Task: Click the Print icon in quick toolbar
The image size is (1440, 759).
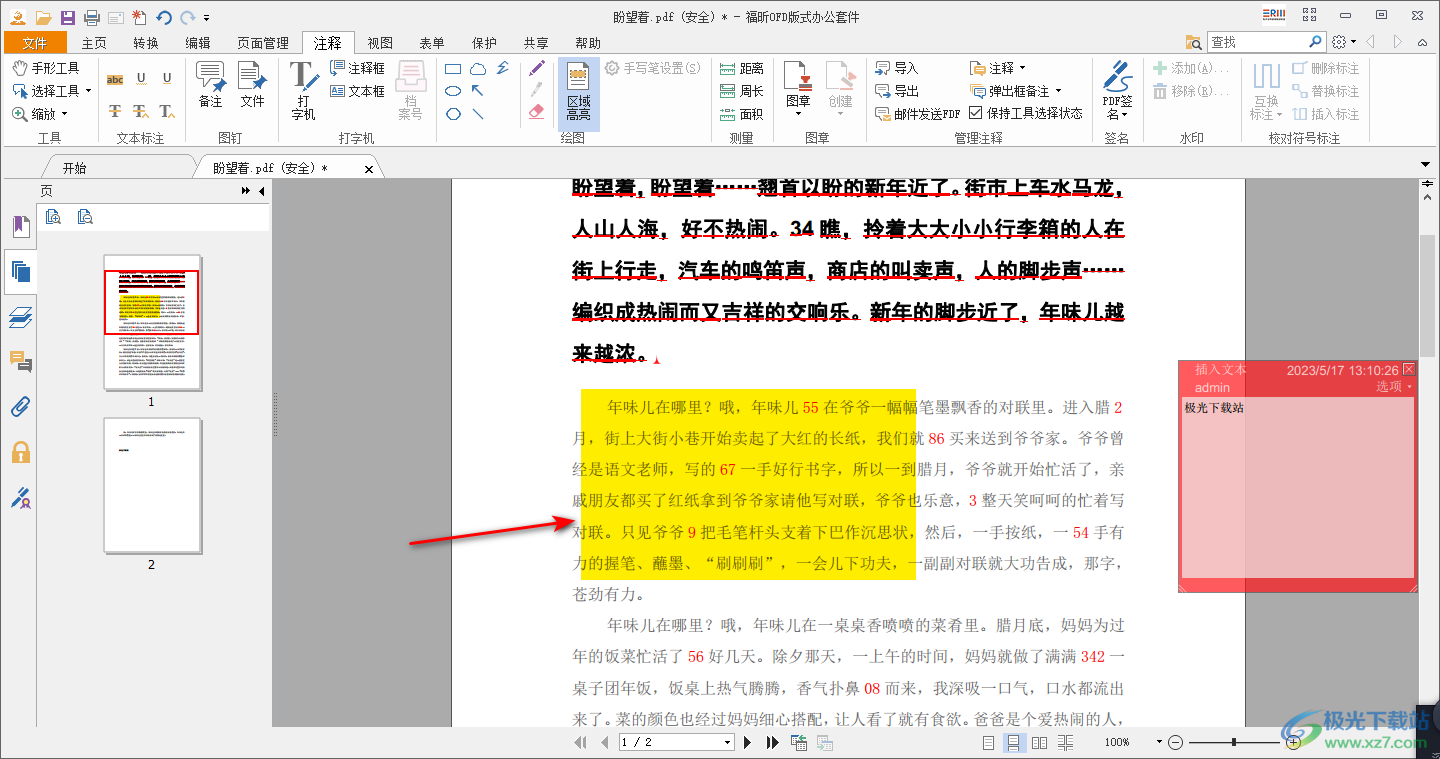Action: 92,17
